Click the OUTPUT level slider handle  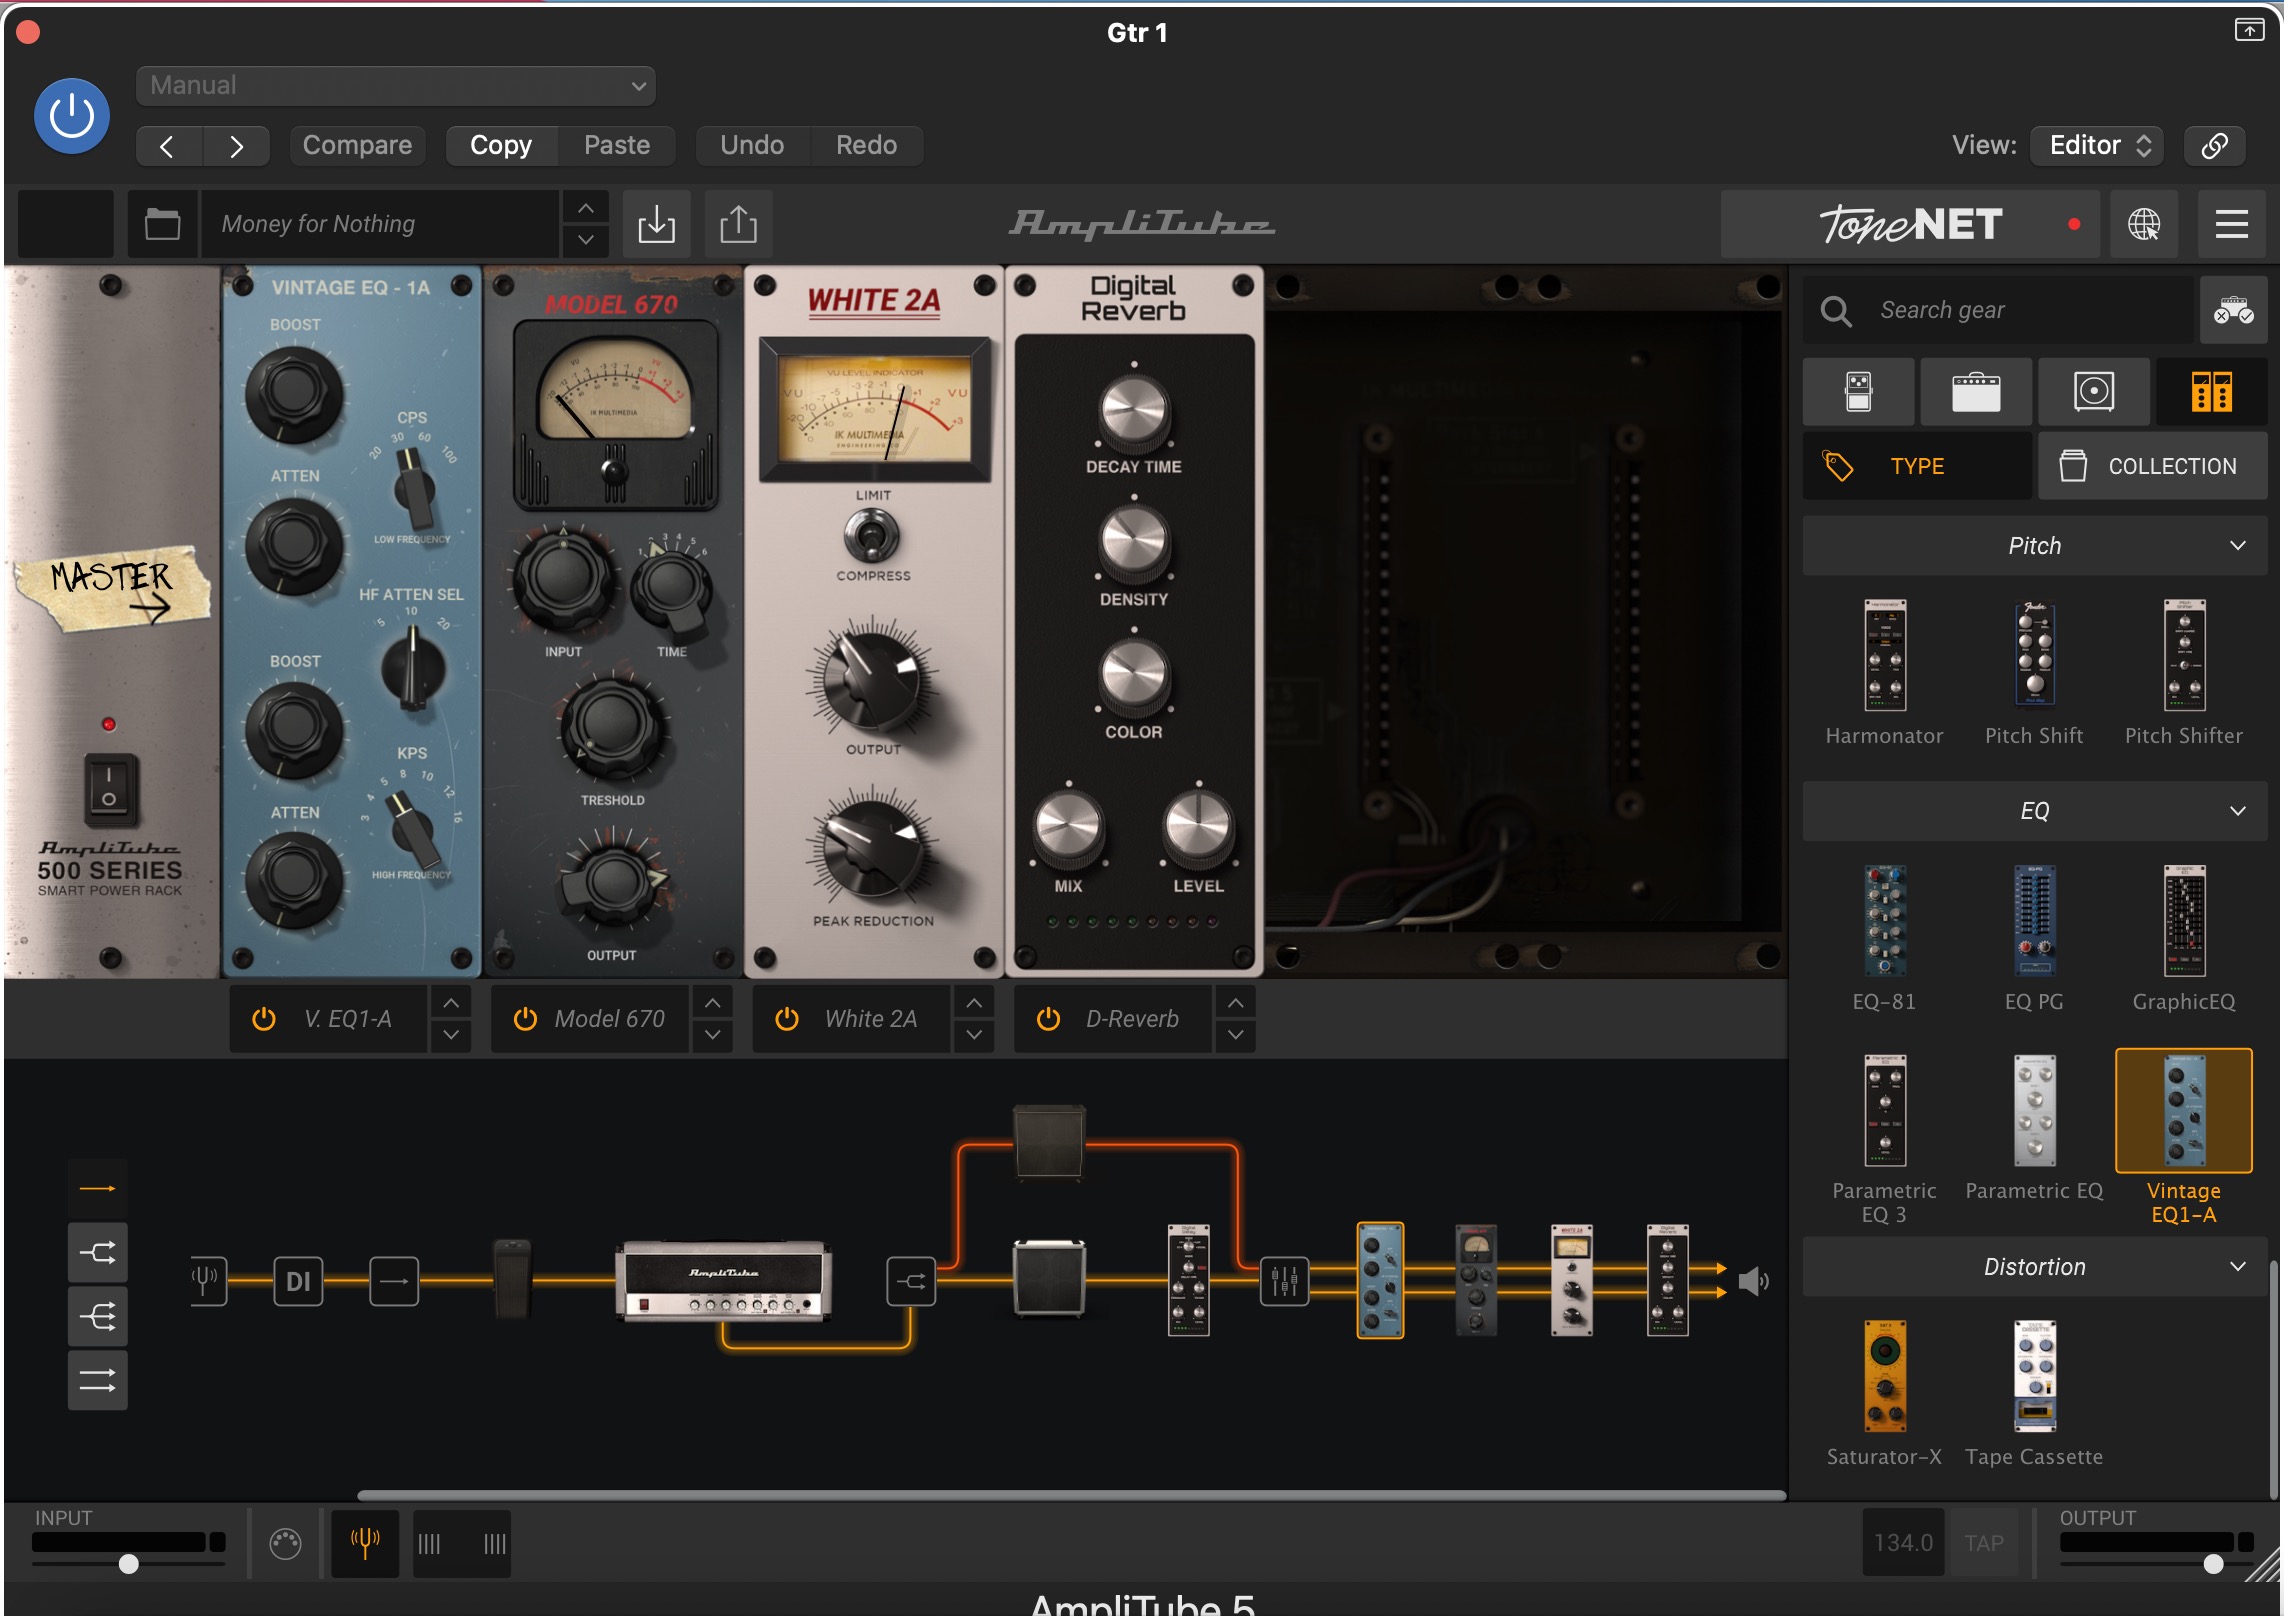[2213, 1564]
